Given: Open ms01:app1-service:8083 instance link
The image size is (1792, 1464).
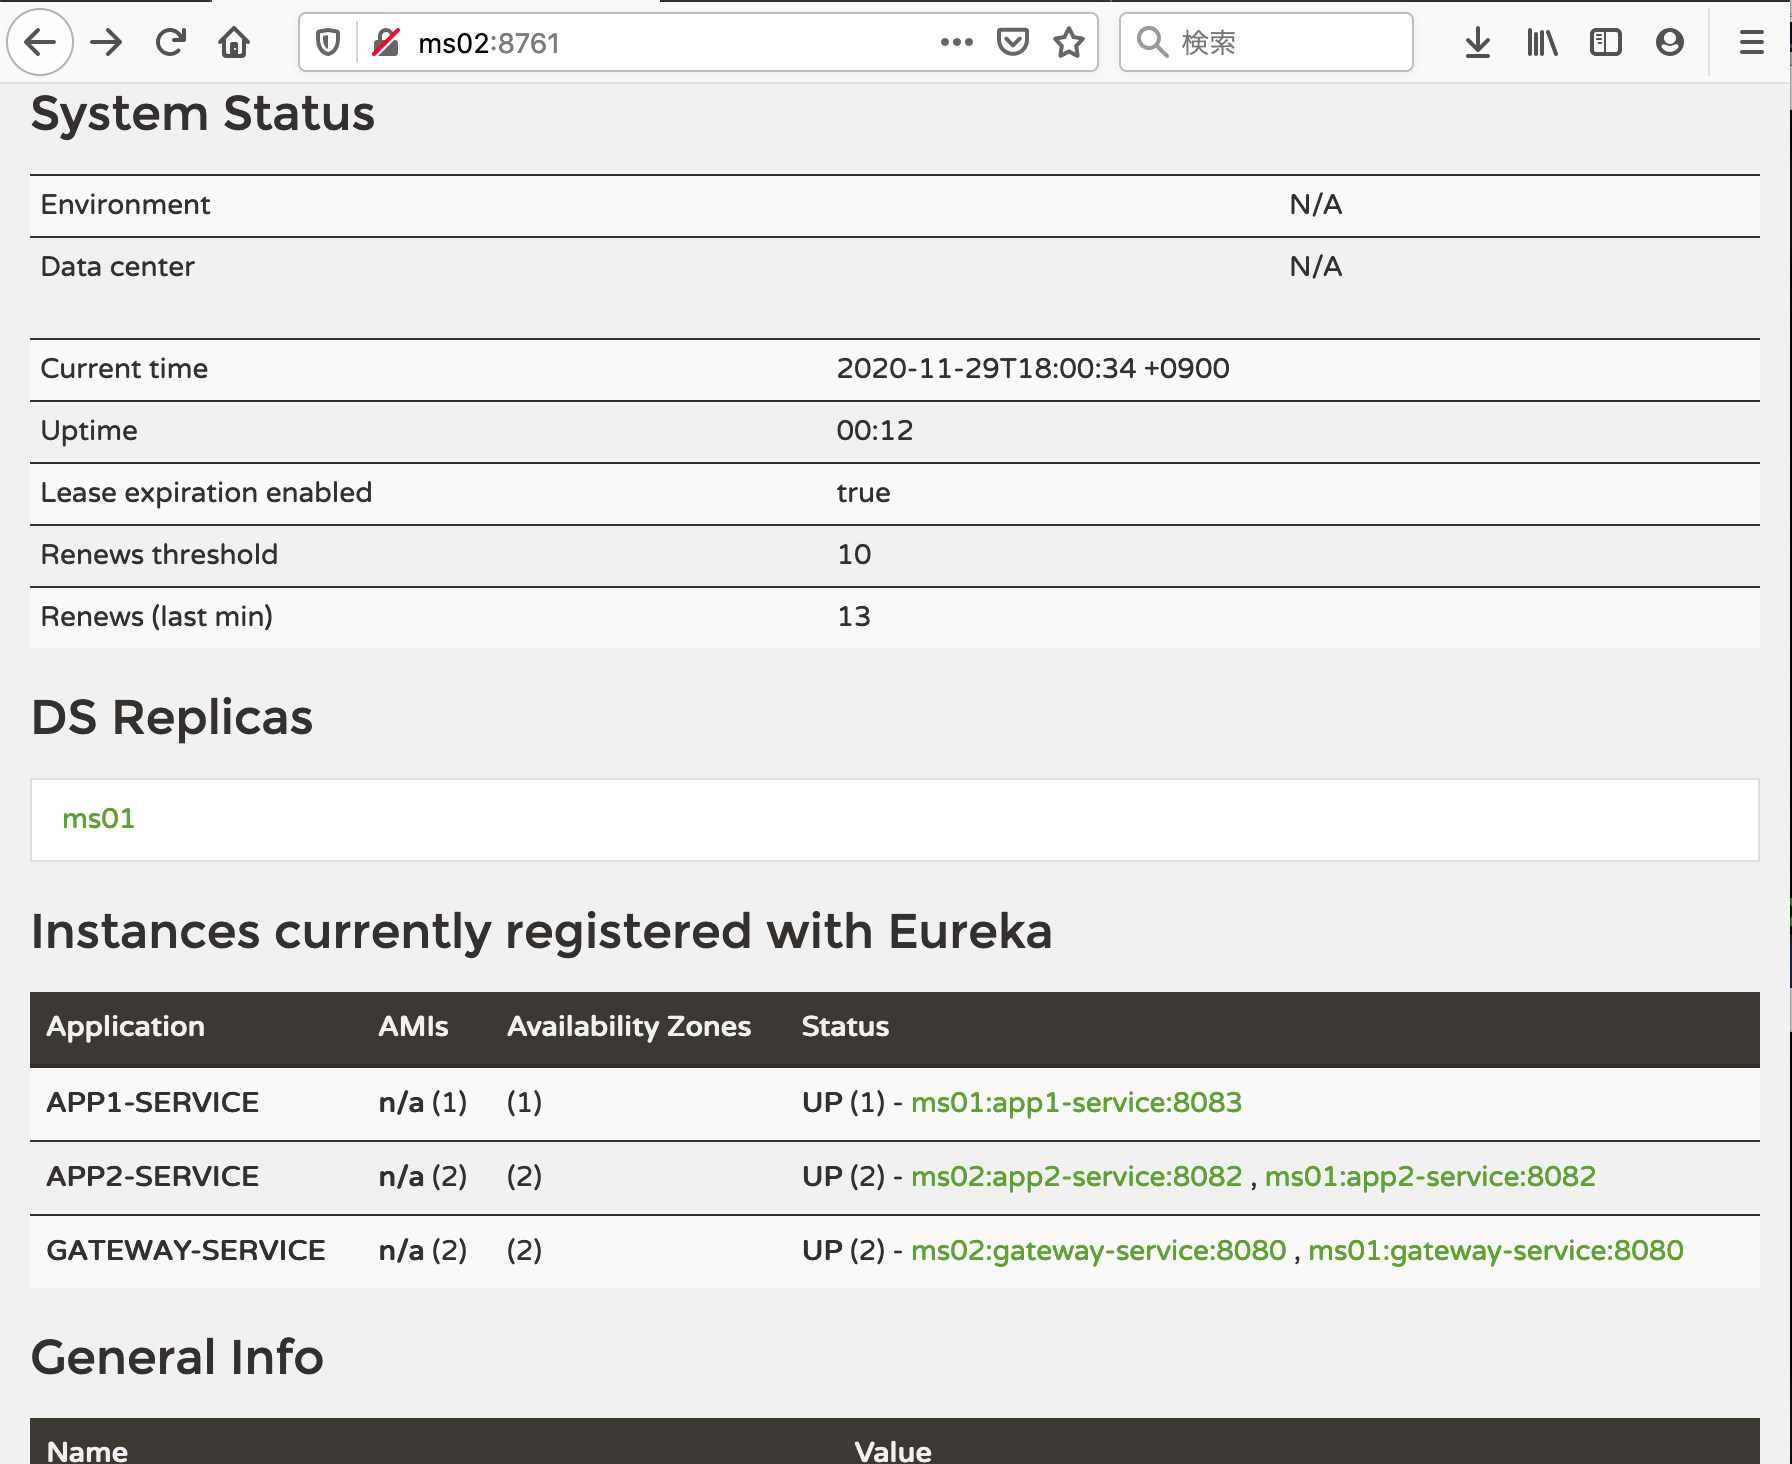Looking at the screenshot, I should coord(1076,1103).
